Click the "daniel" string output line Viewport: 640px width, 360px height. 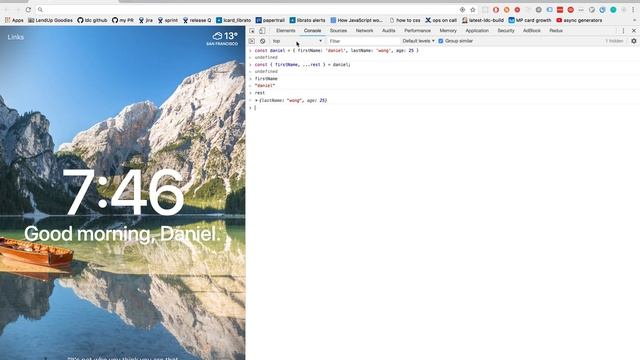(265, 86)
